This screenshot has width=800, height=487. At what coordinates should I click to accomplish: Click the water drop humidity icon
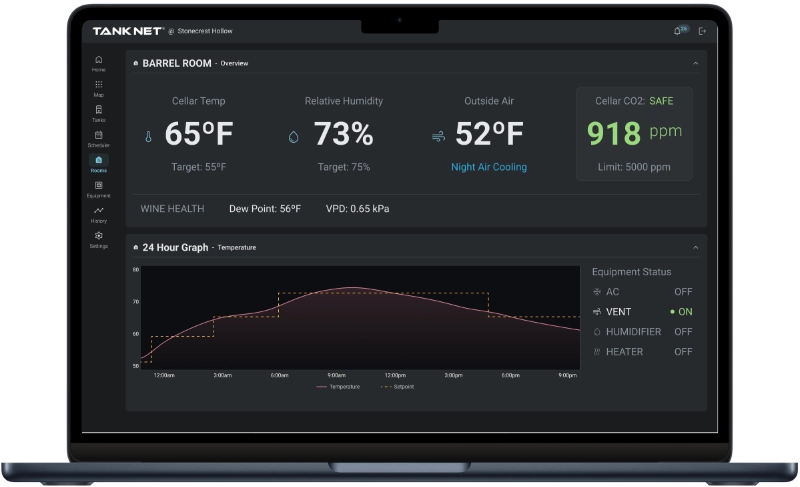click(293, 137)
